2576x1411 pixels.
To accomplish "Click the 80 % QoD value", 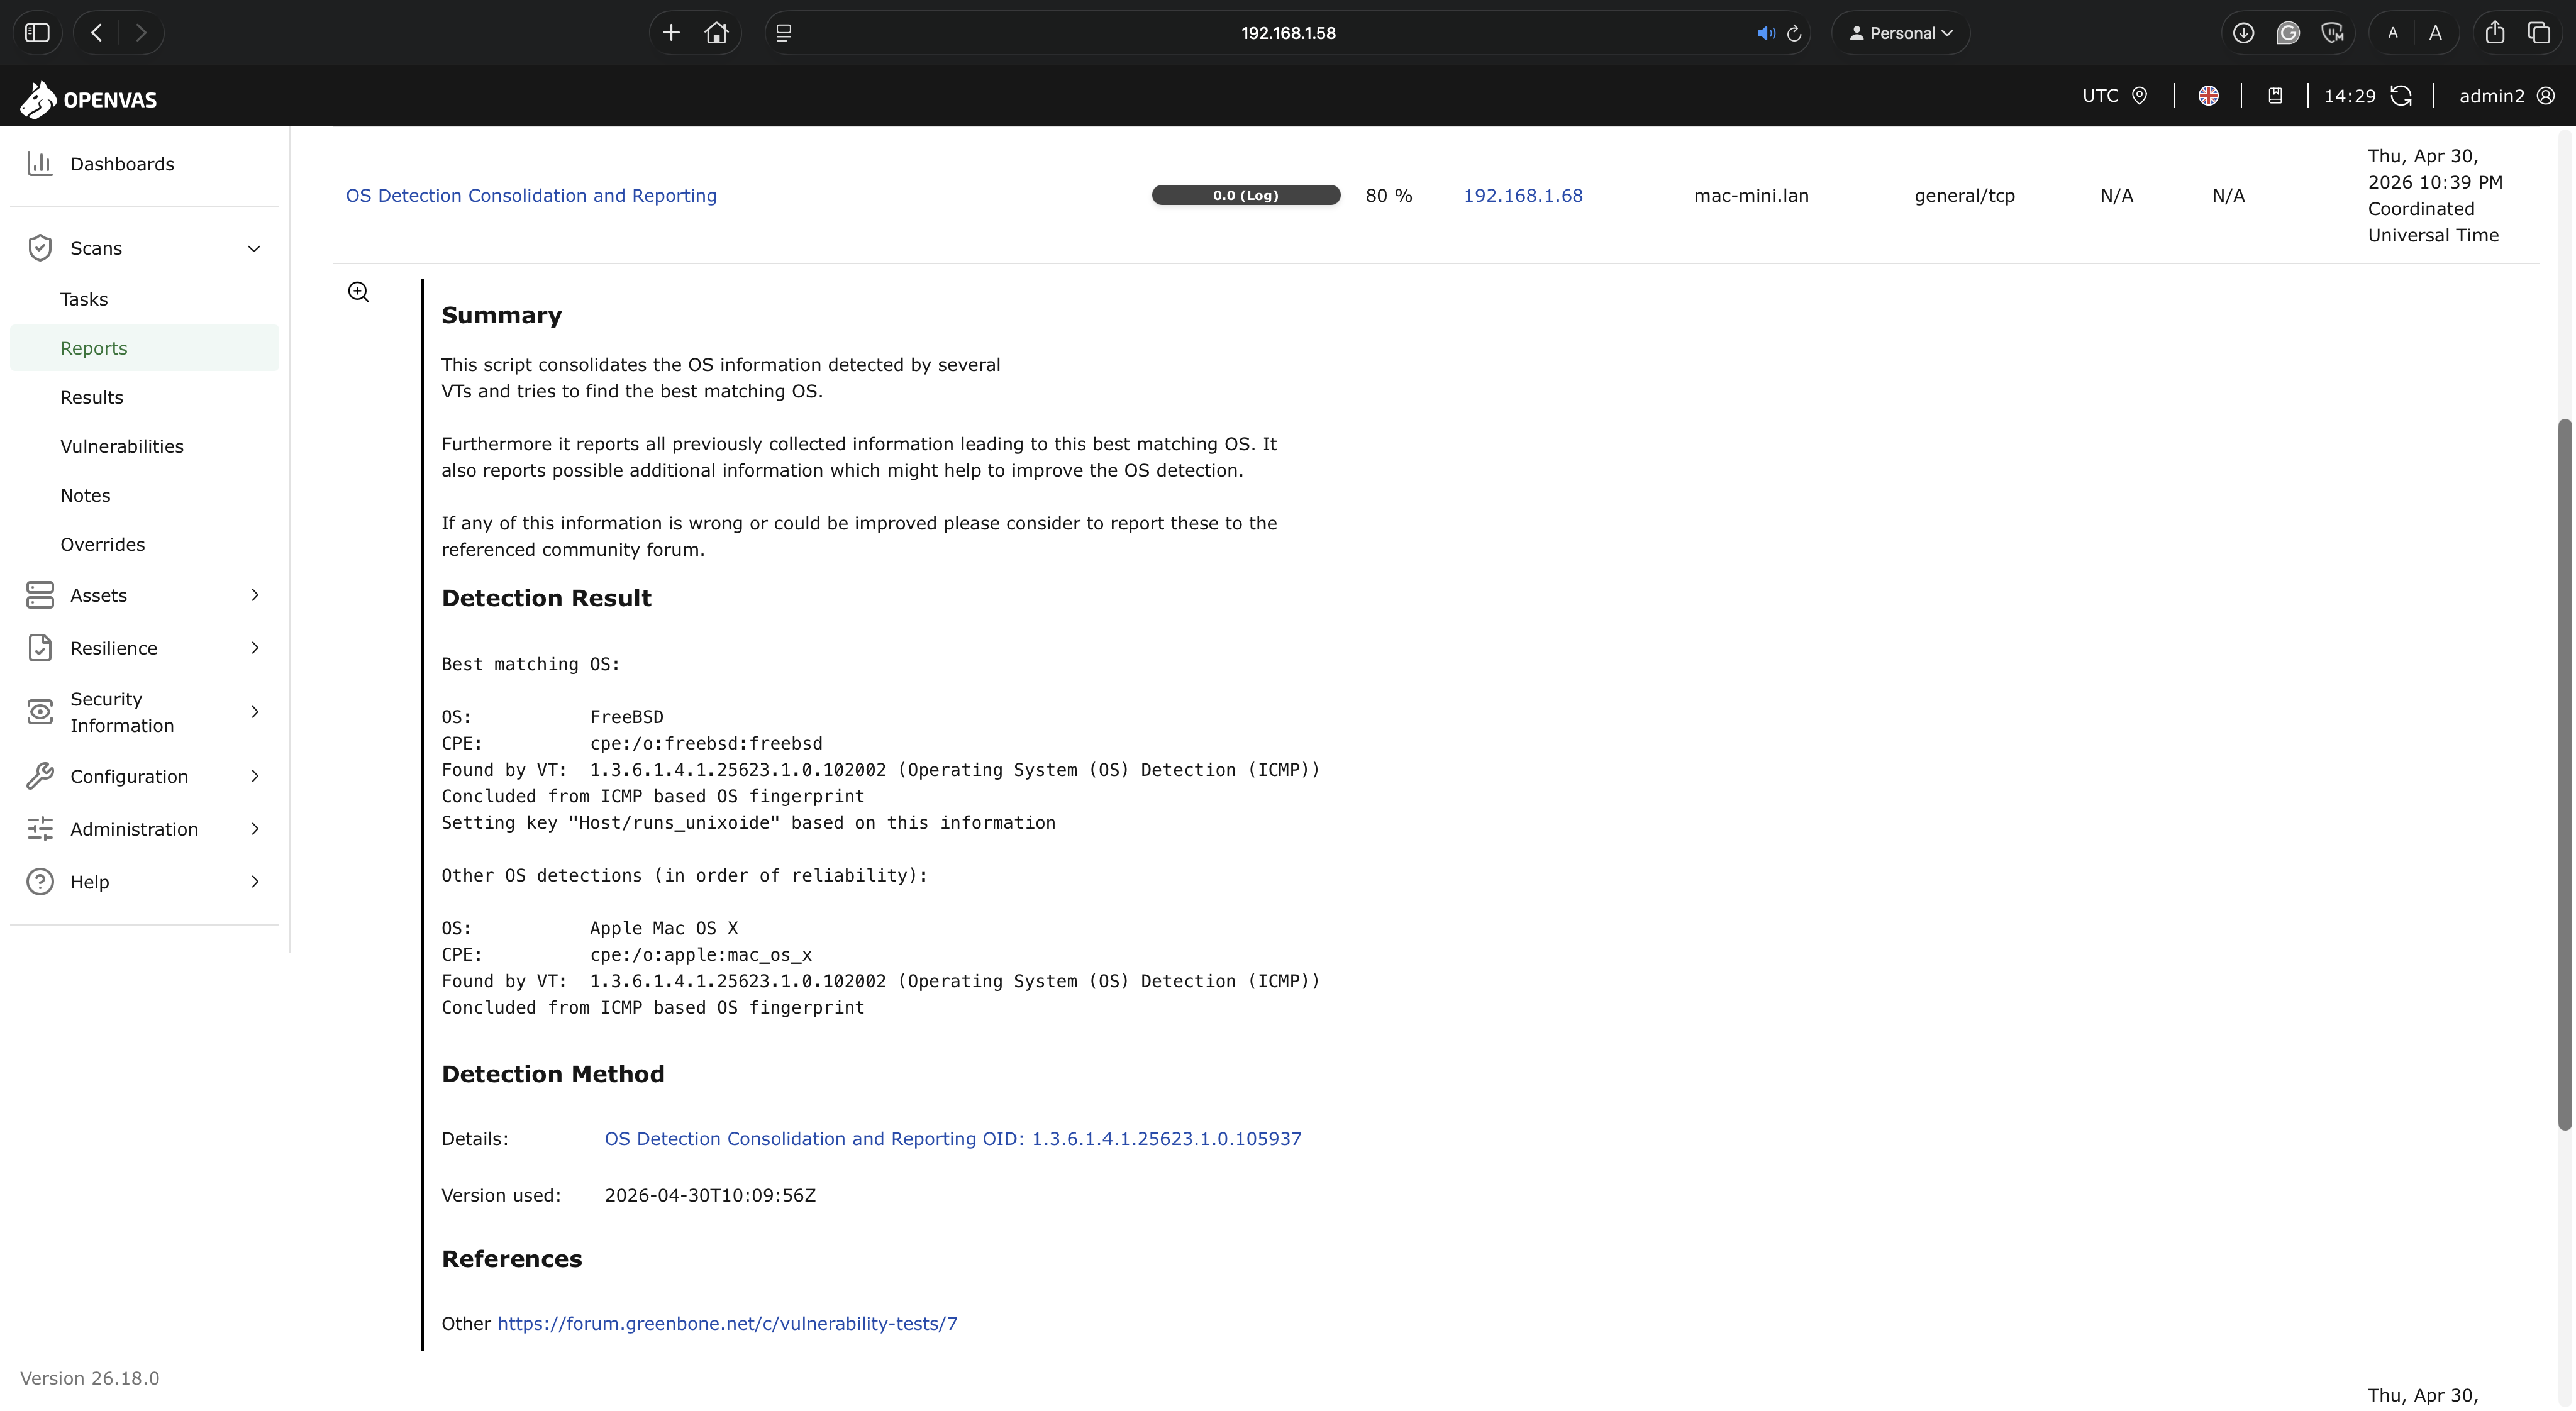I will [1389, 196].
